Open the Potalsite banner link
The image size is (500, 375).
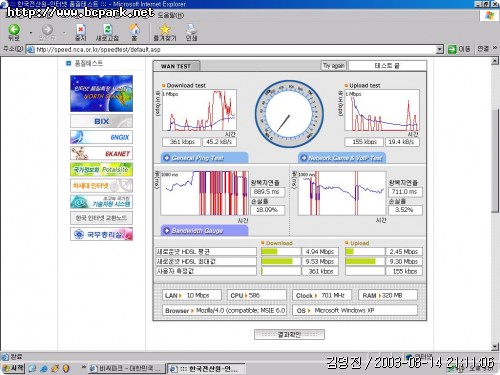coord(101,169)
